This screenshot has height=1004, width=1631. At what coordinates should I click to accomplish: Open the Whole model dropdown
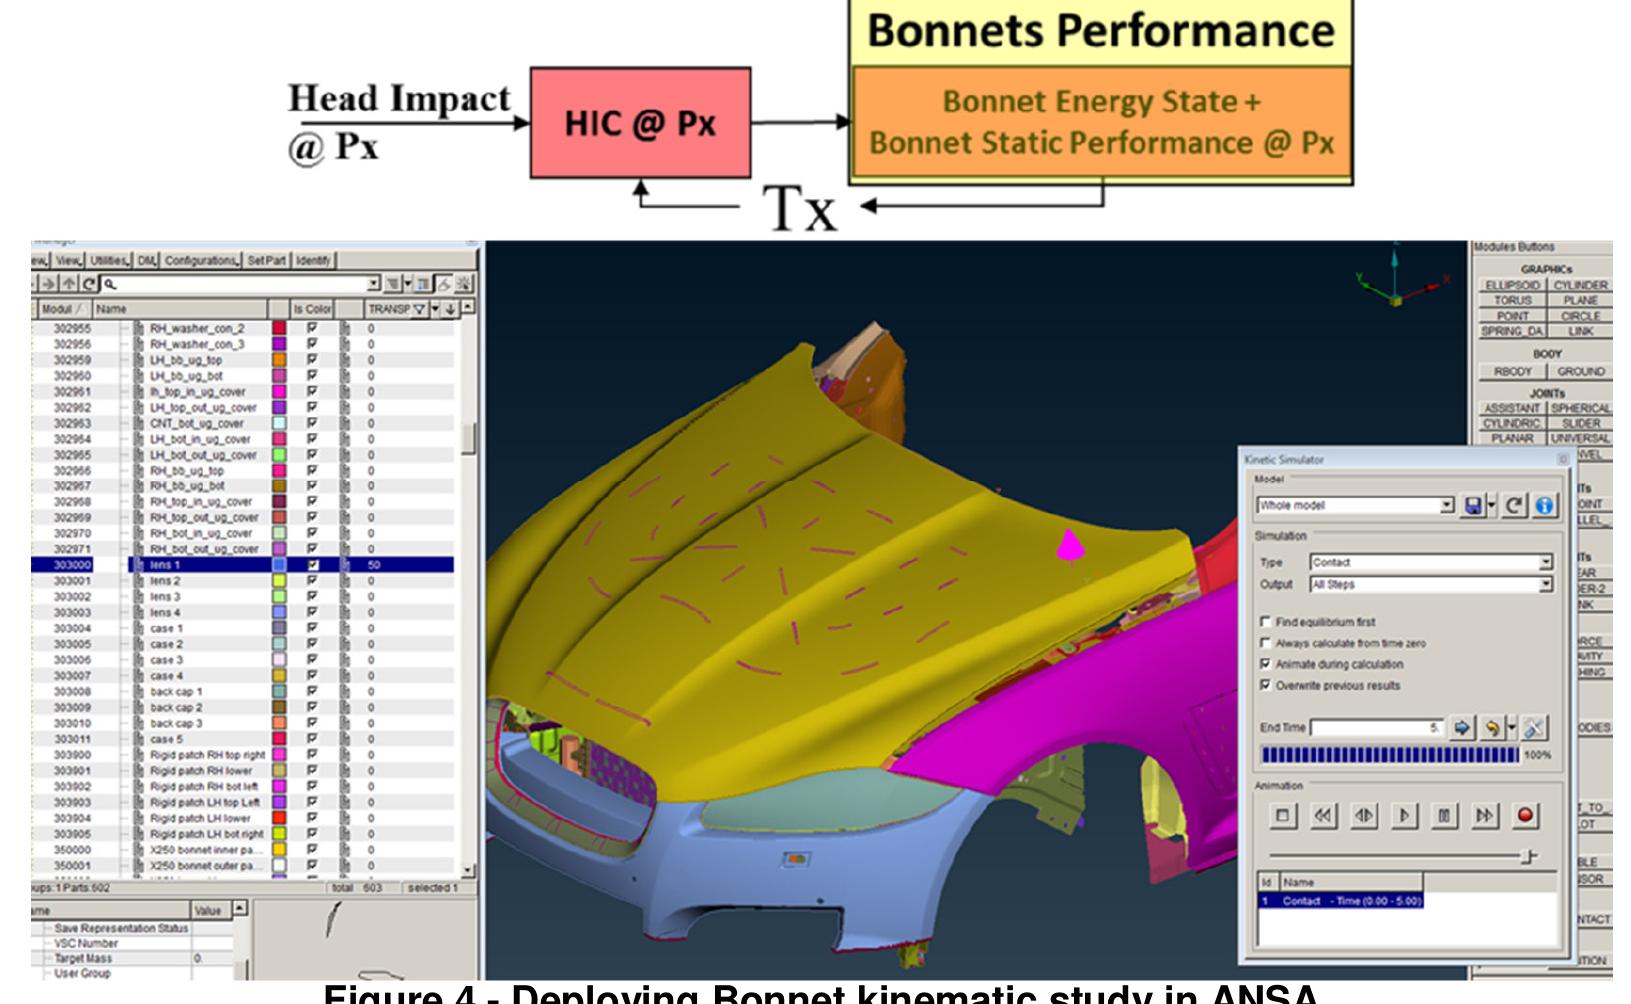click(x=1447, y=506)
